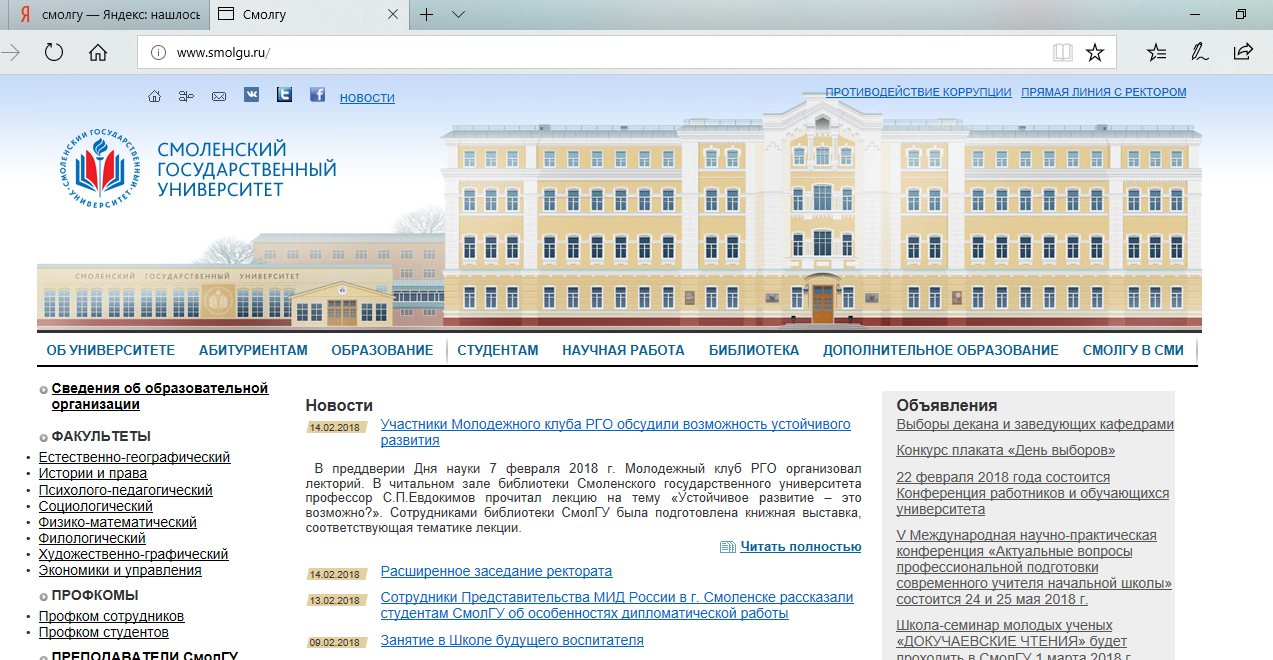Click the НОВОСТИ link in header
Screen dimensions: 1273x660
[367, 98]
